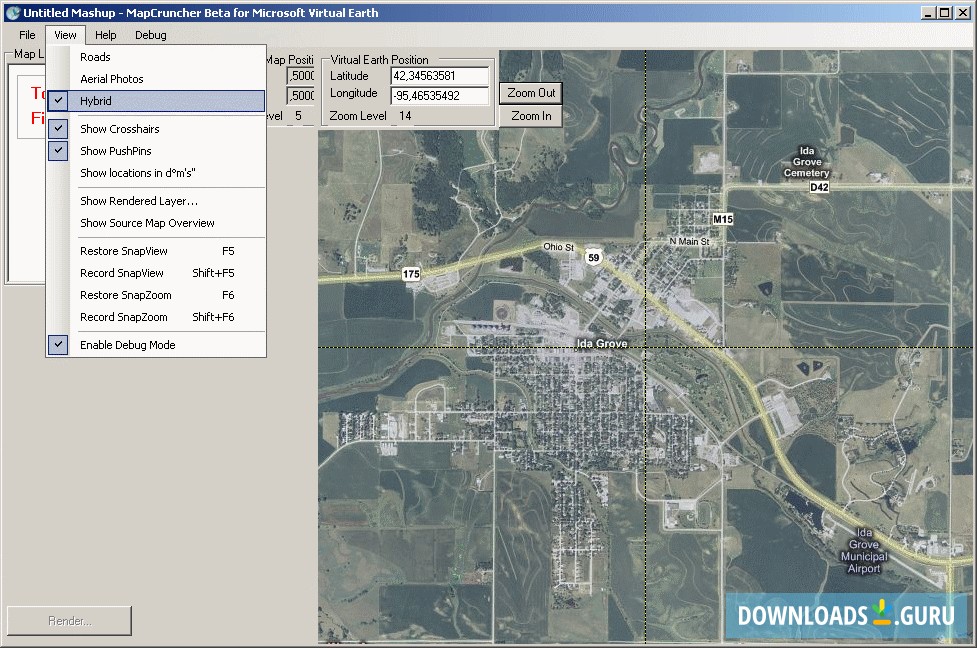Select the Hybrid map view mode
Screen dimensions: 977x648
coord(99,100)
